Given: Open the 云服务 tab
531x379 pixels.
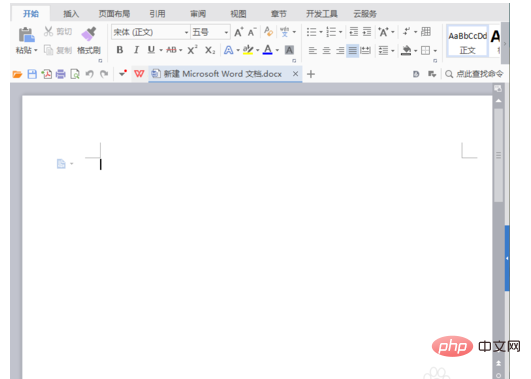Looking at the screenshot, I should point(365,14).
